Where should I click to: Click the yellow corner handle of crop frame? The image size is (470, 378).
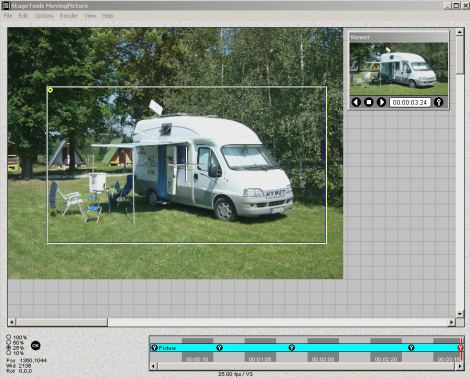coord(50,90)
